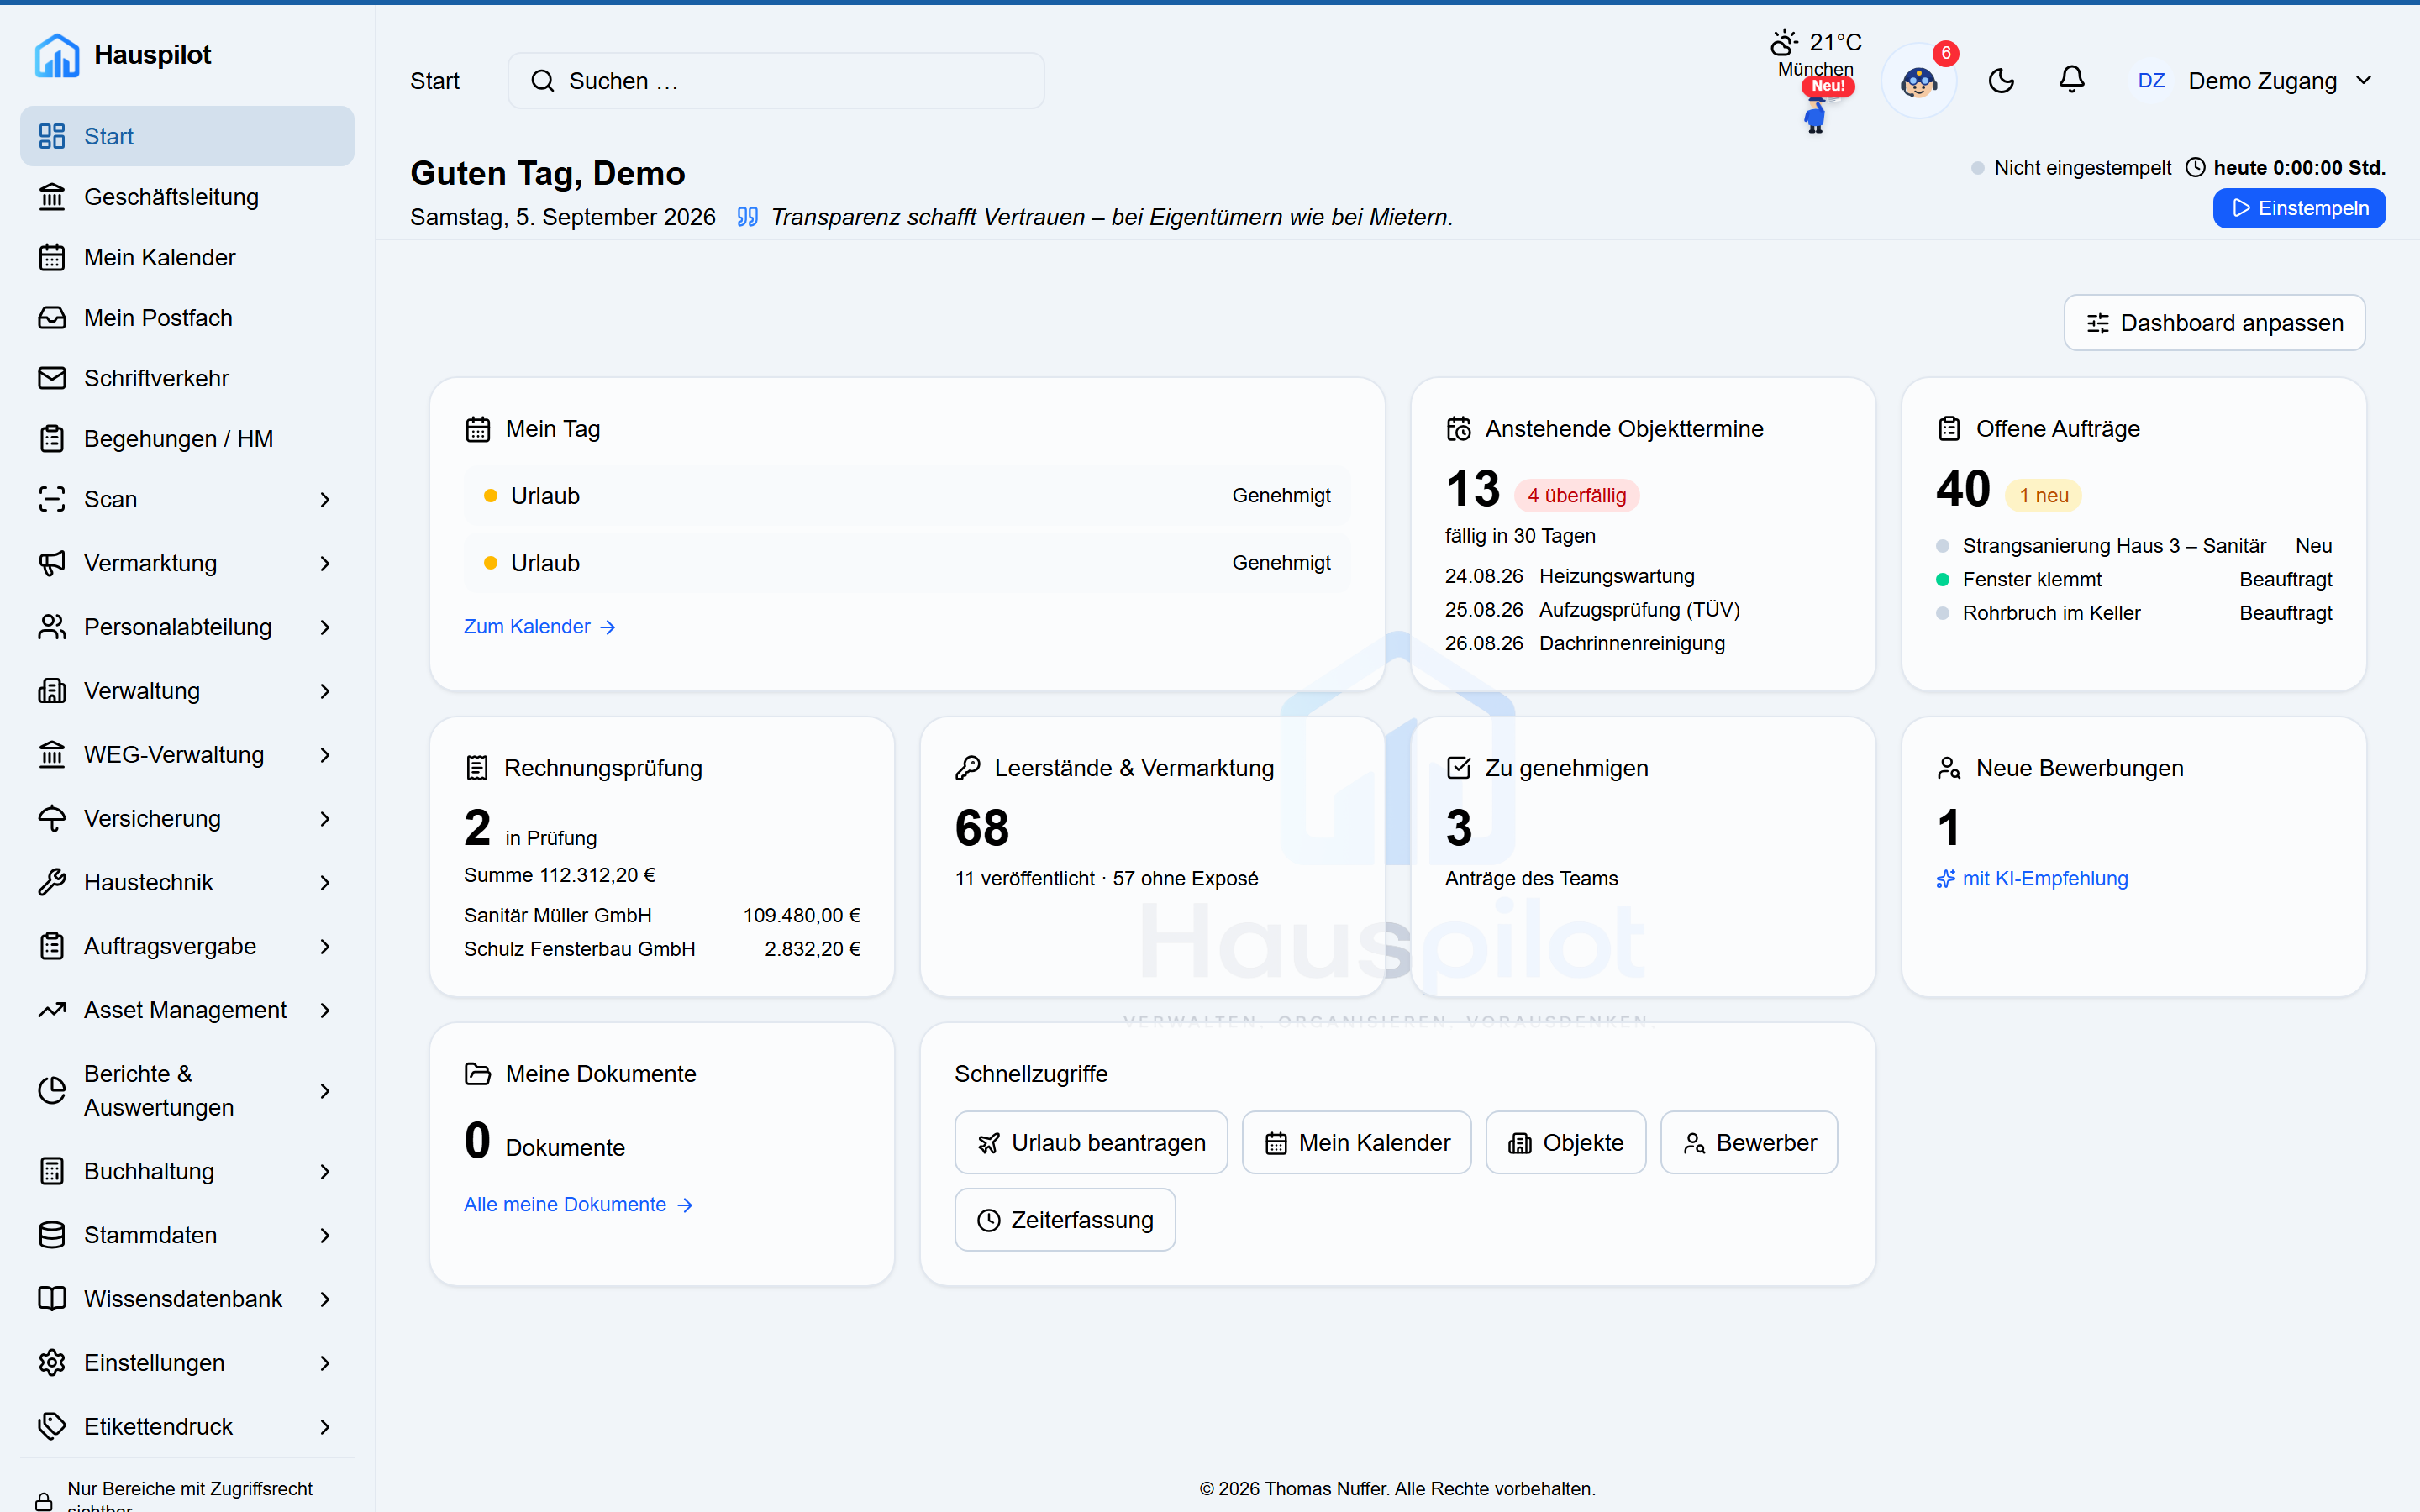Click the Objekte shortcut button
This screenshot has height=1512, width=2420.
[x=1565, y=1142]
